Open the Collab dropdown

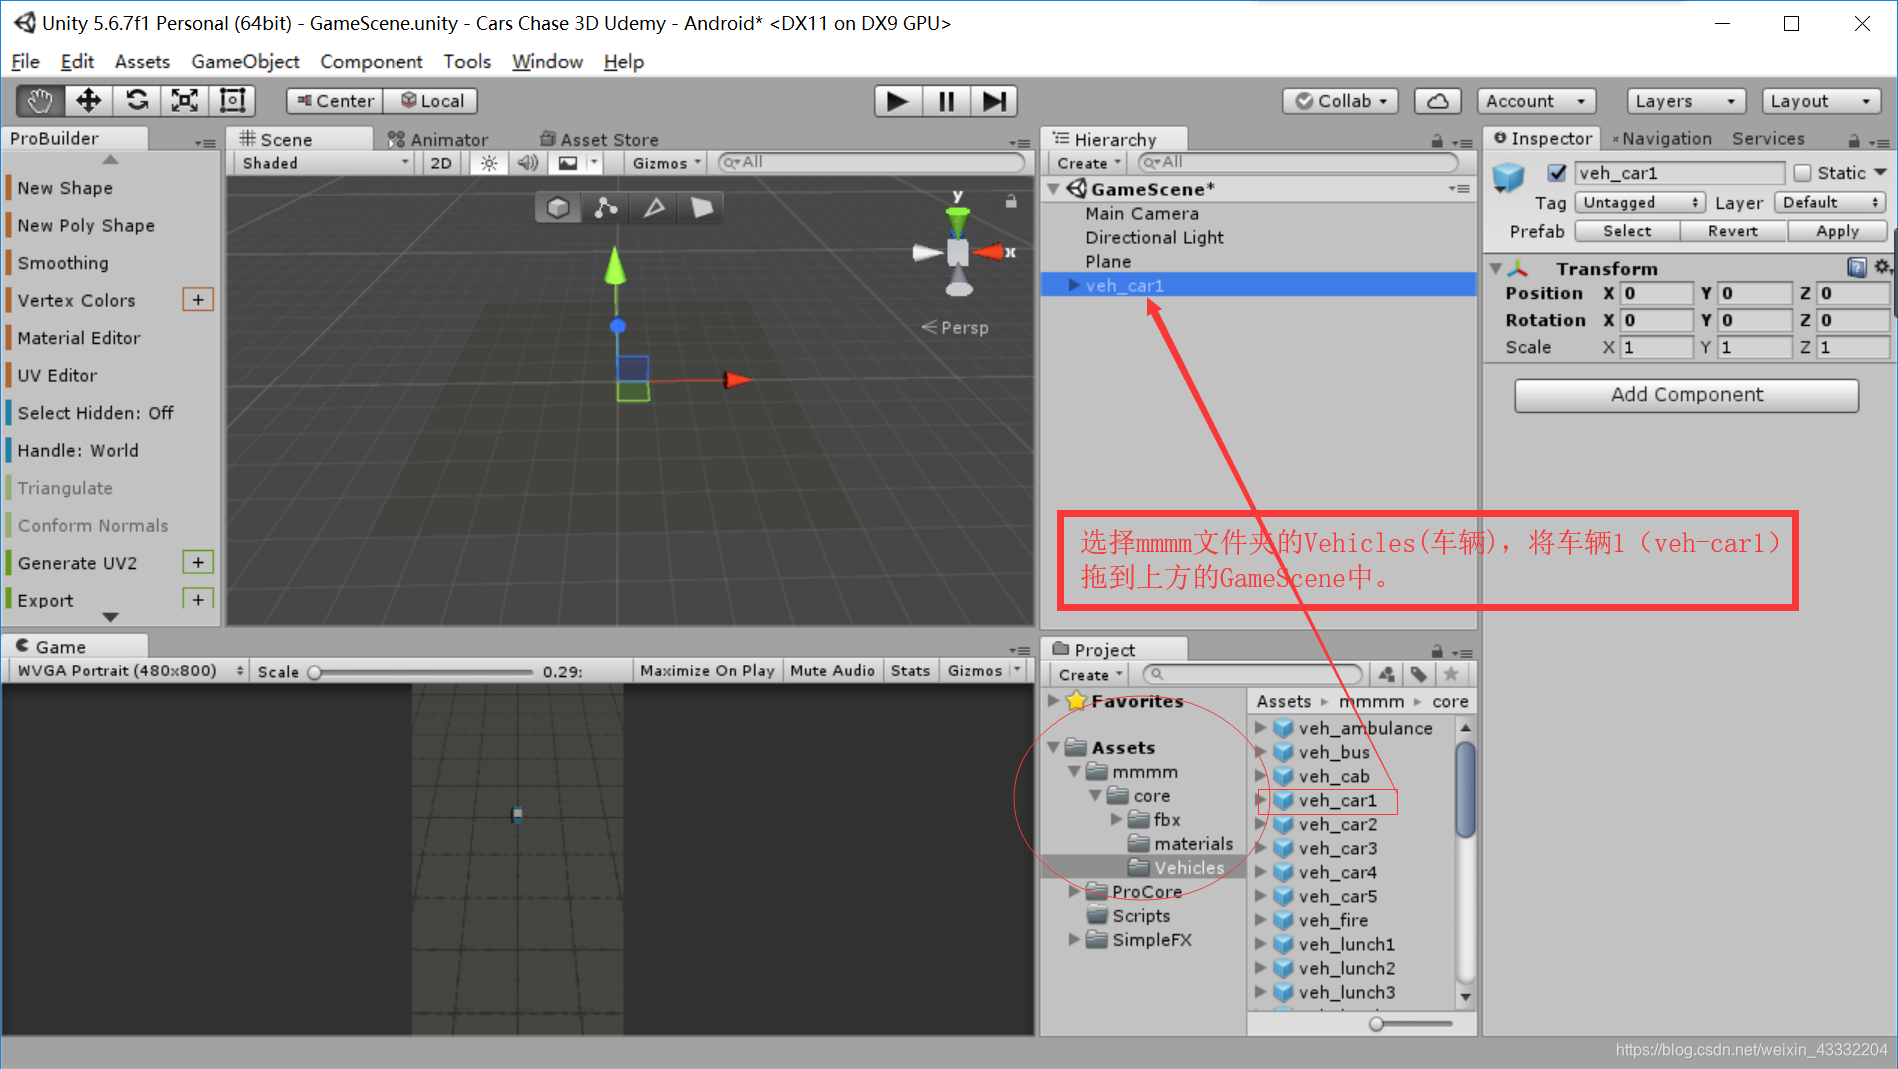point(1340,101)
